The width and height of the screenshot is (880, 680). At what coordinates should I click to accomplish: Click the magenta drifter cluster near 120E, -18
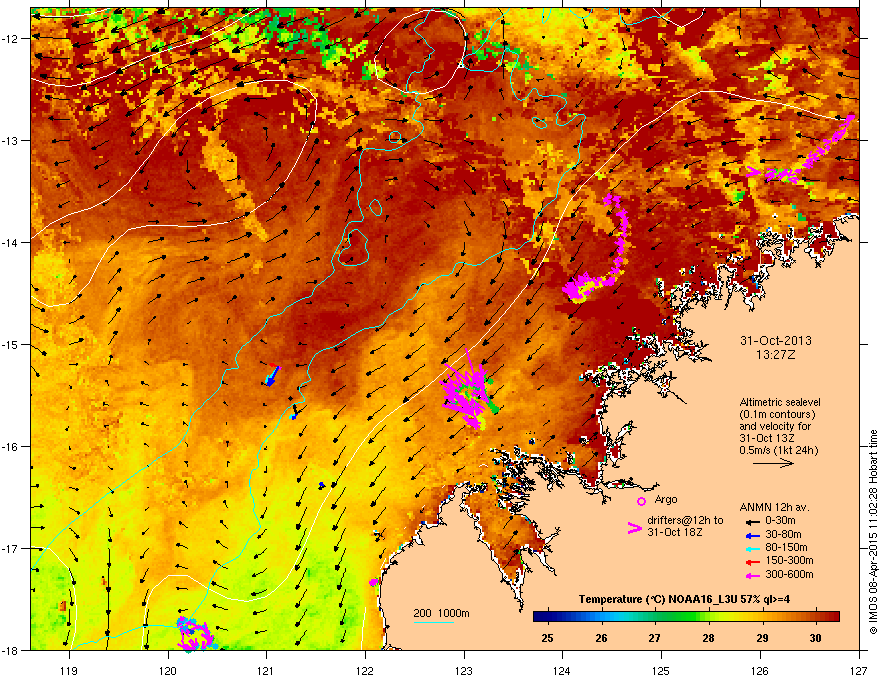click(194, 634)
